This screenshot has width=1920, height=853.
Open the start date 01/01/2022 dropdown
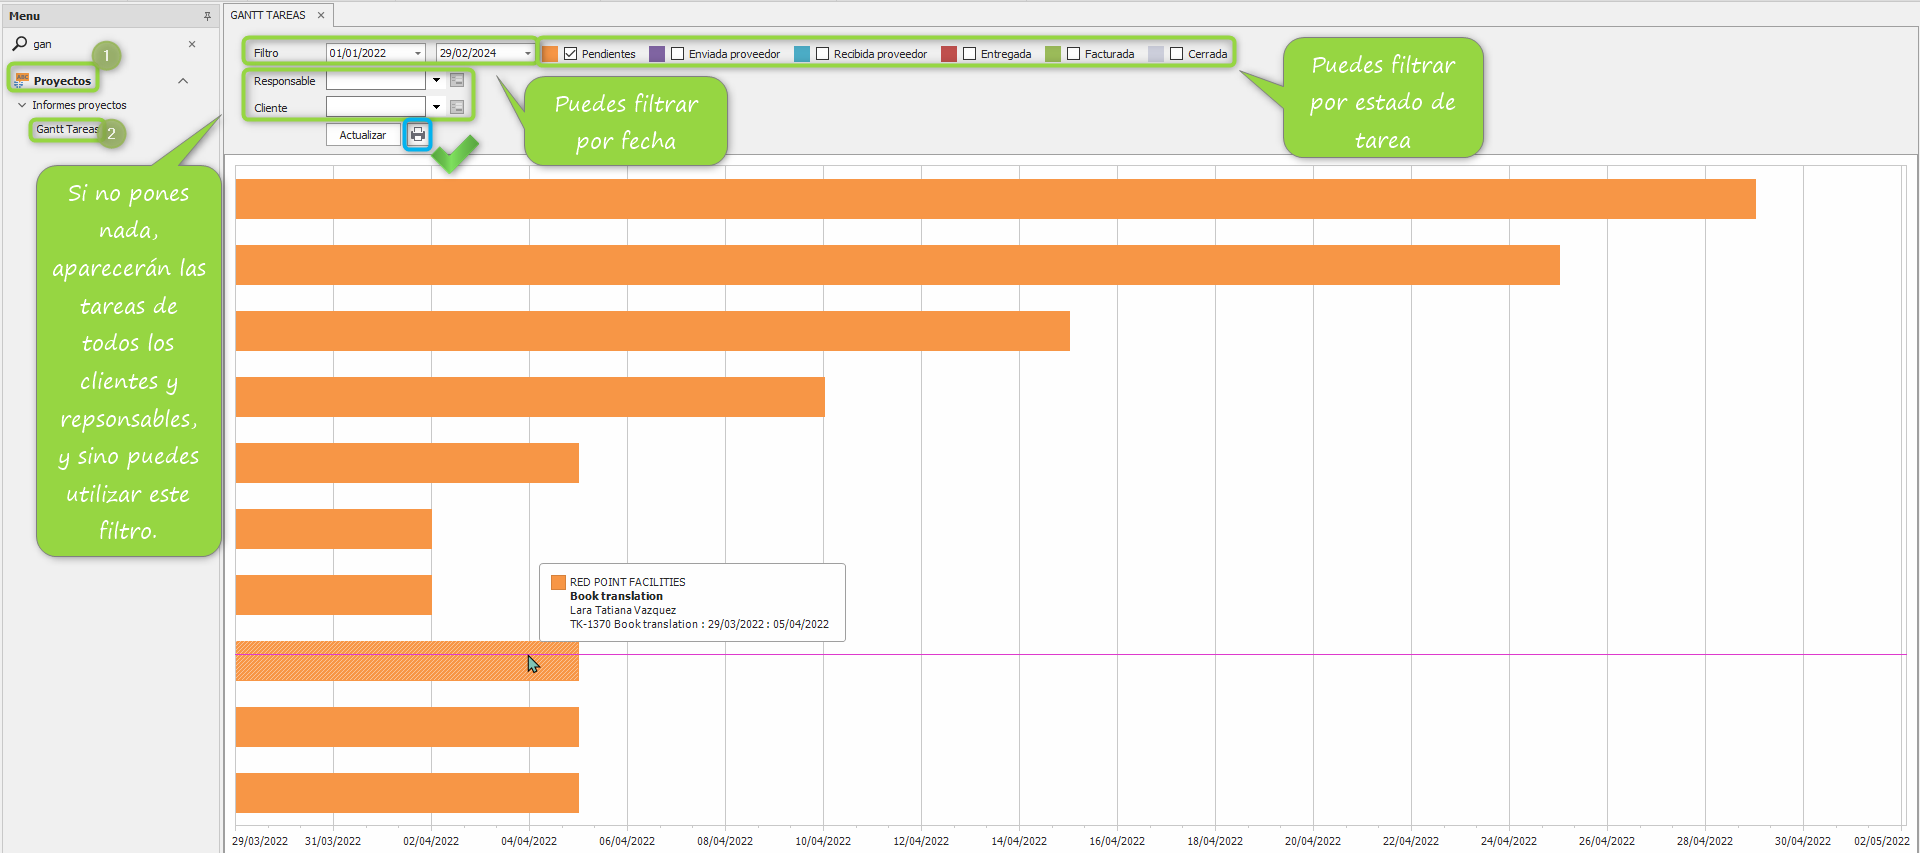click(418, 54)
